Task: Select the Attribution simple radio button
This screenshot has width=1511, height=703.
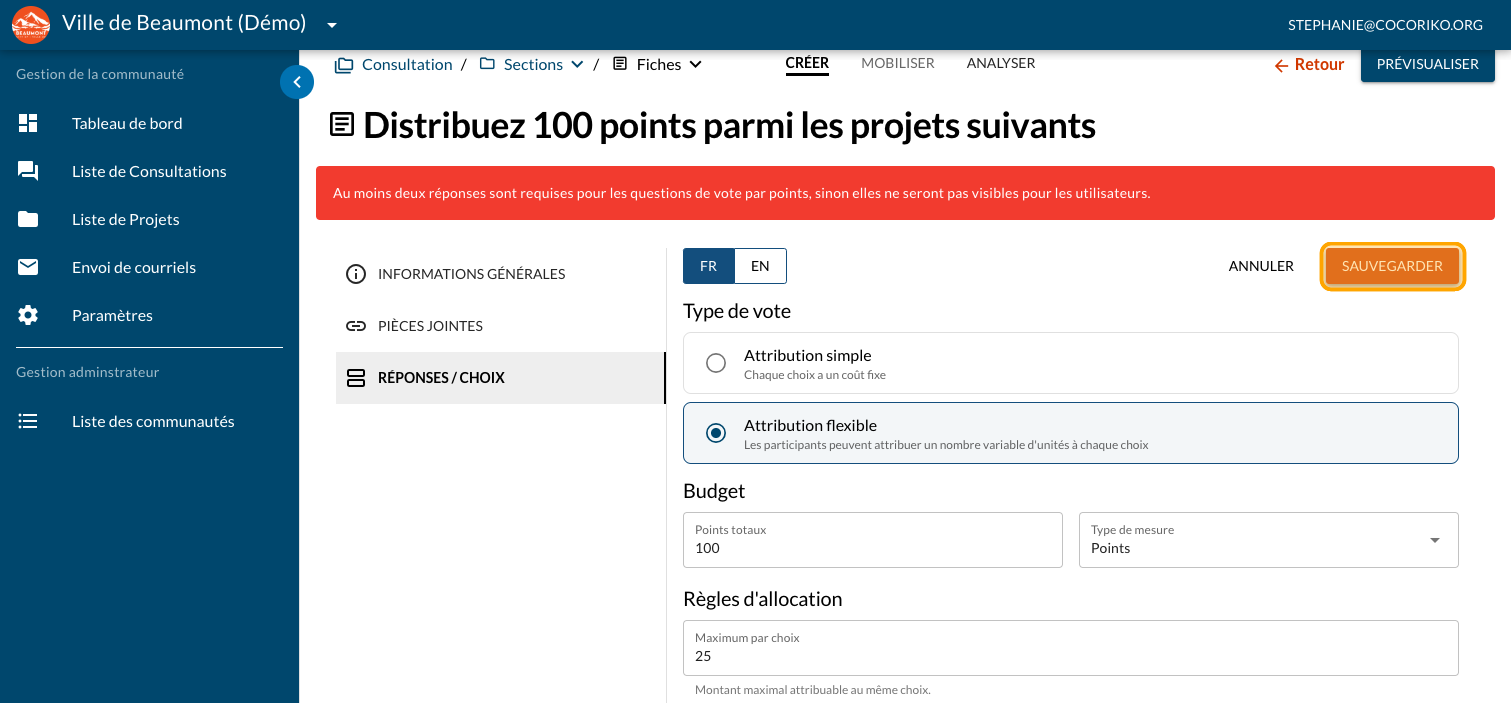Action: click(716, 363)
